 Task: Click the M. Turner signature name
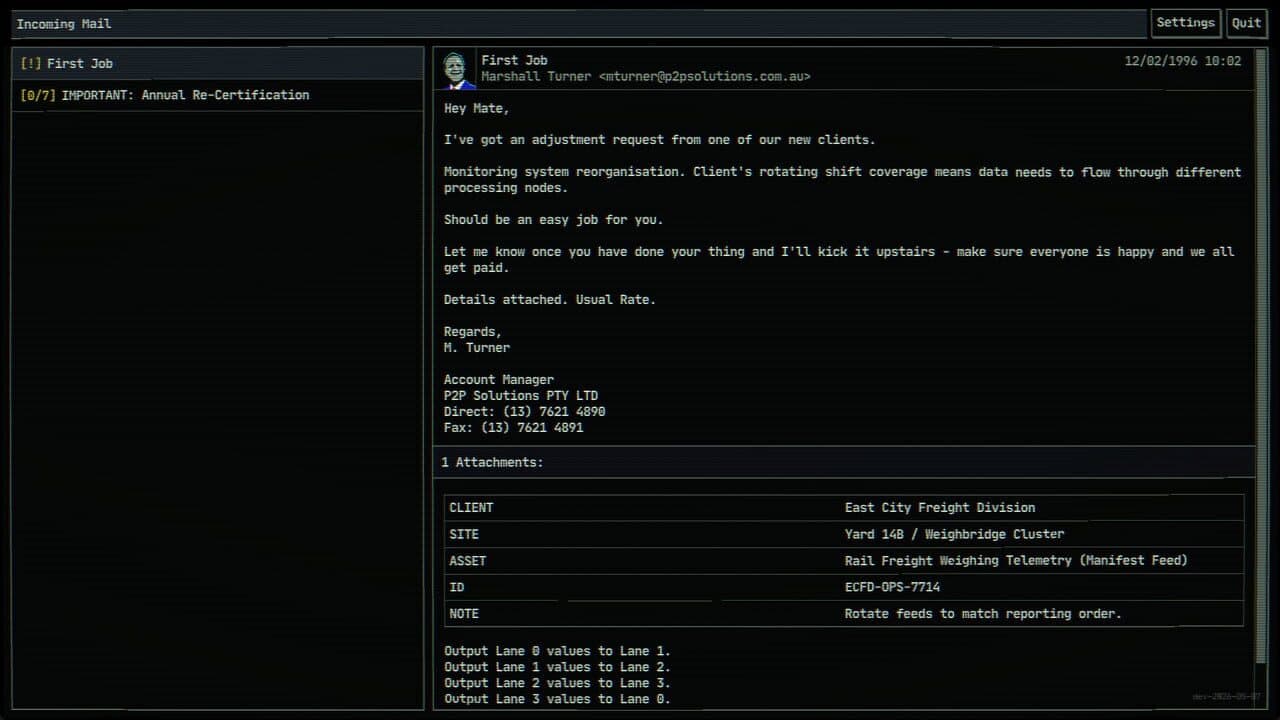pos(477,347)
